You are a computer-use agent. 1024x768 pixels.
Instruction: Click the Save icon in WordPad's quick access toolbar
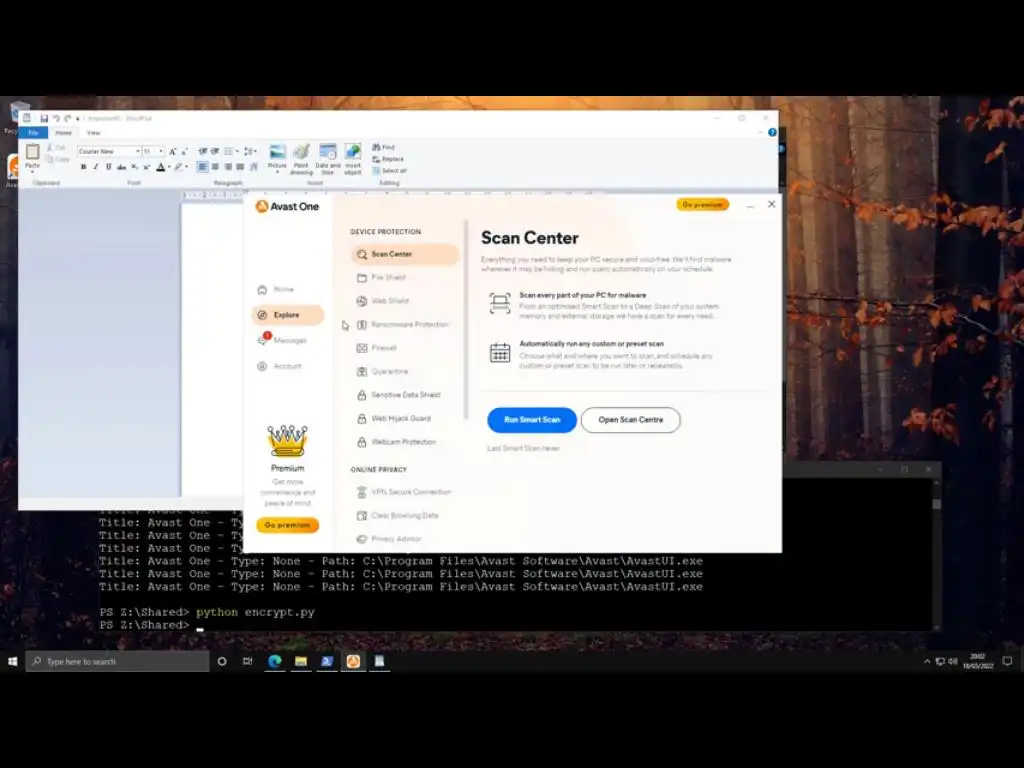pyautogui.click(x=44, y=118)
